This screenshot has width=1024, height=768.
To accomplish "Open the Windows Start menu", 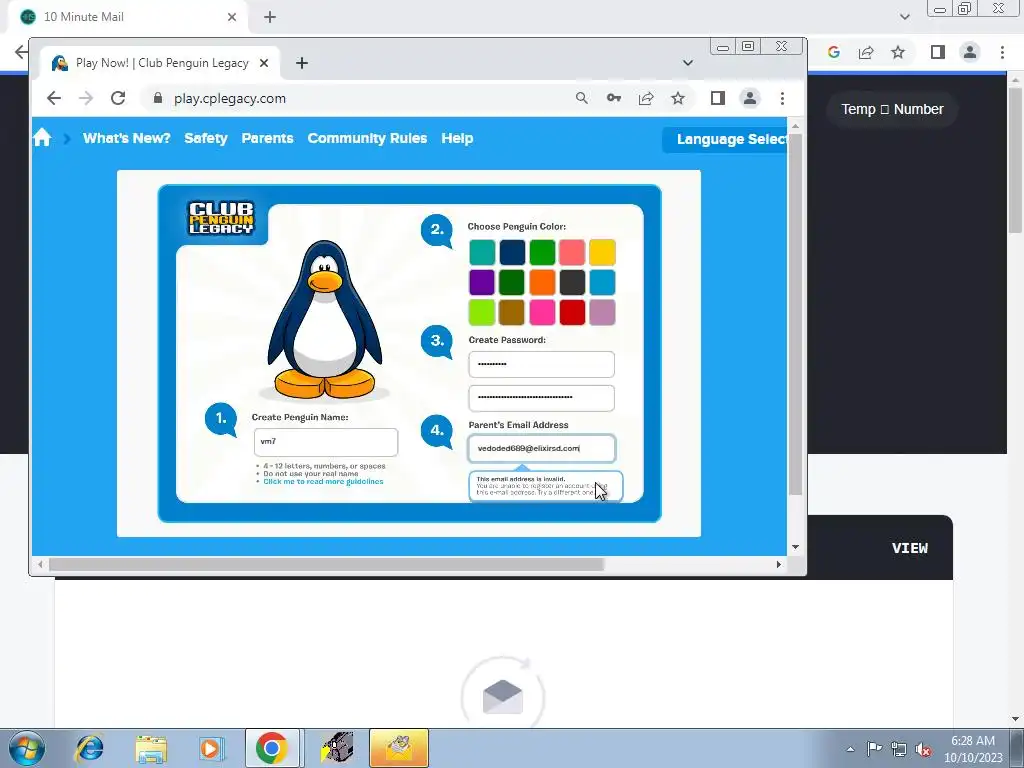I will click(27, 748).
